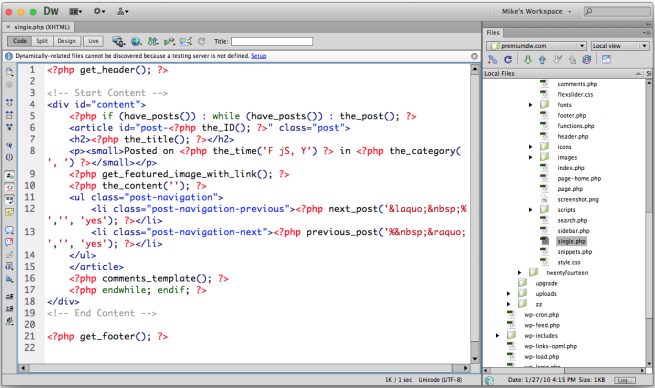Click Connect to Remote Server icon
This screenshot has width=655, height=388.
(x=493, y=60)
